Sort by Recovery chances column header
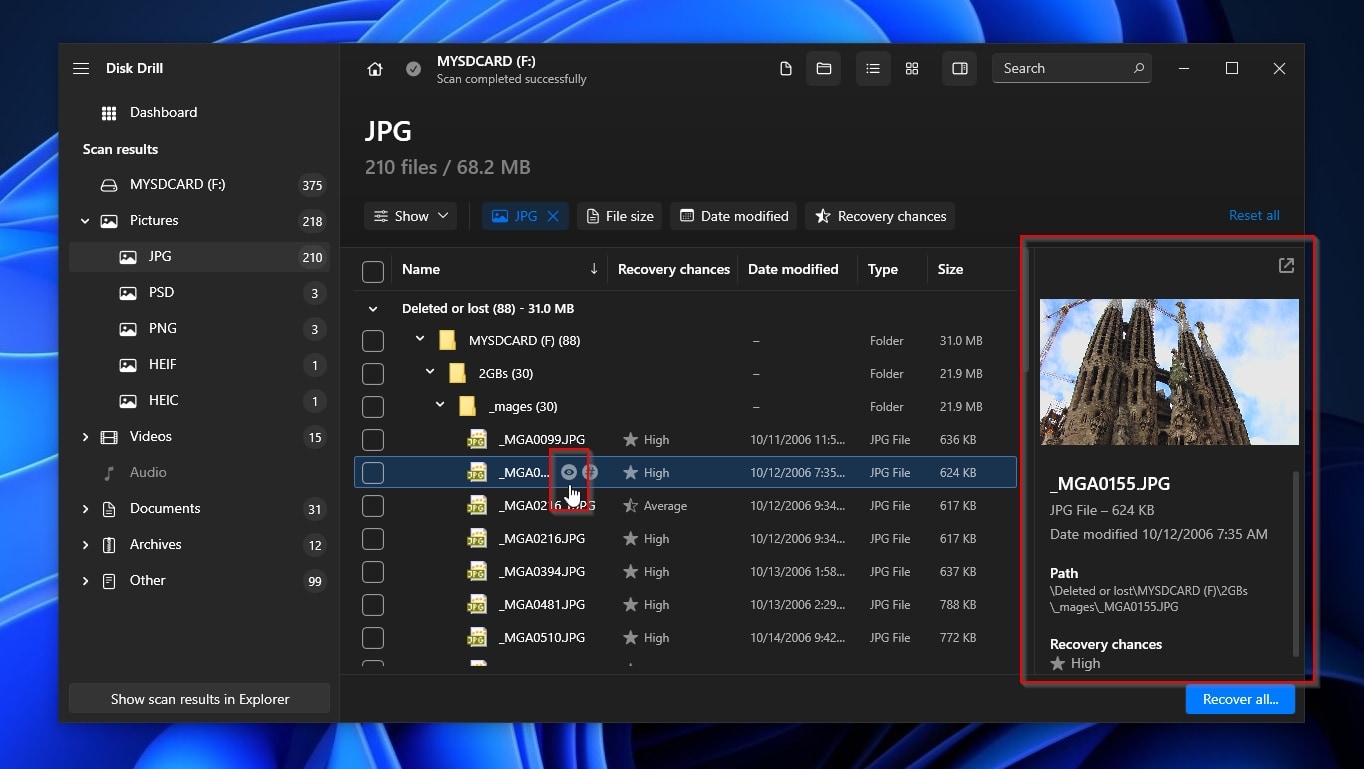The height and width of the screenshot is (769, 1364). [674, 269]
